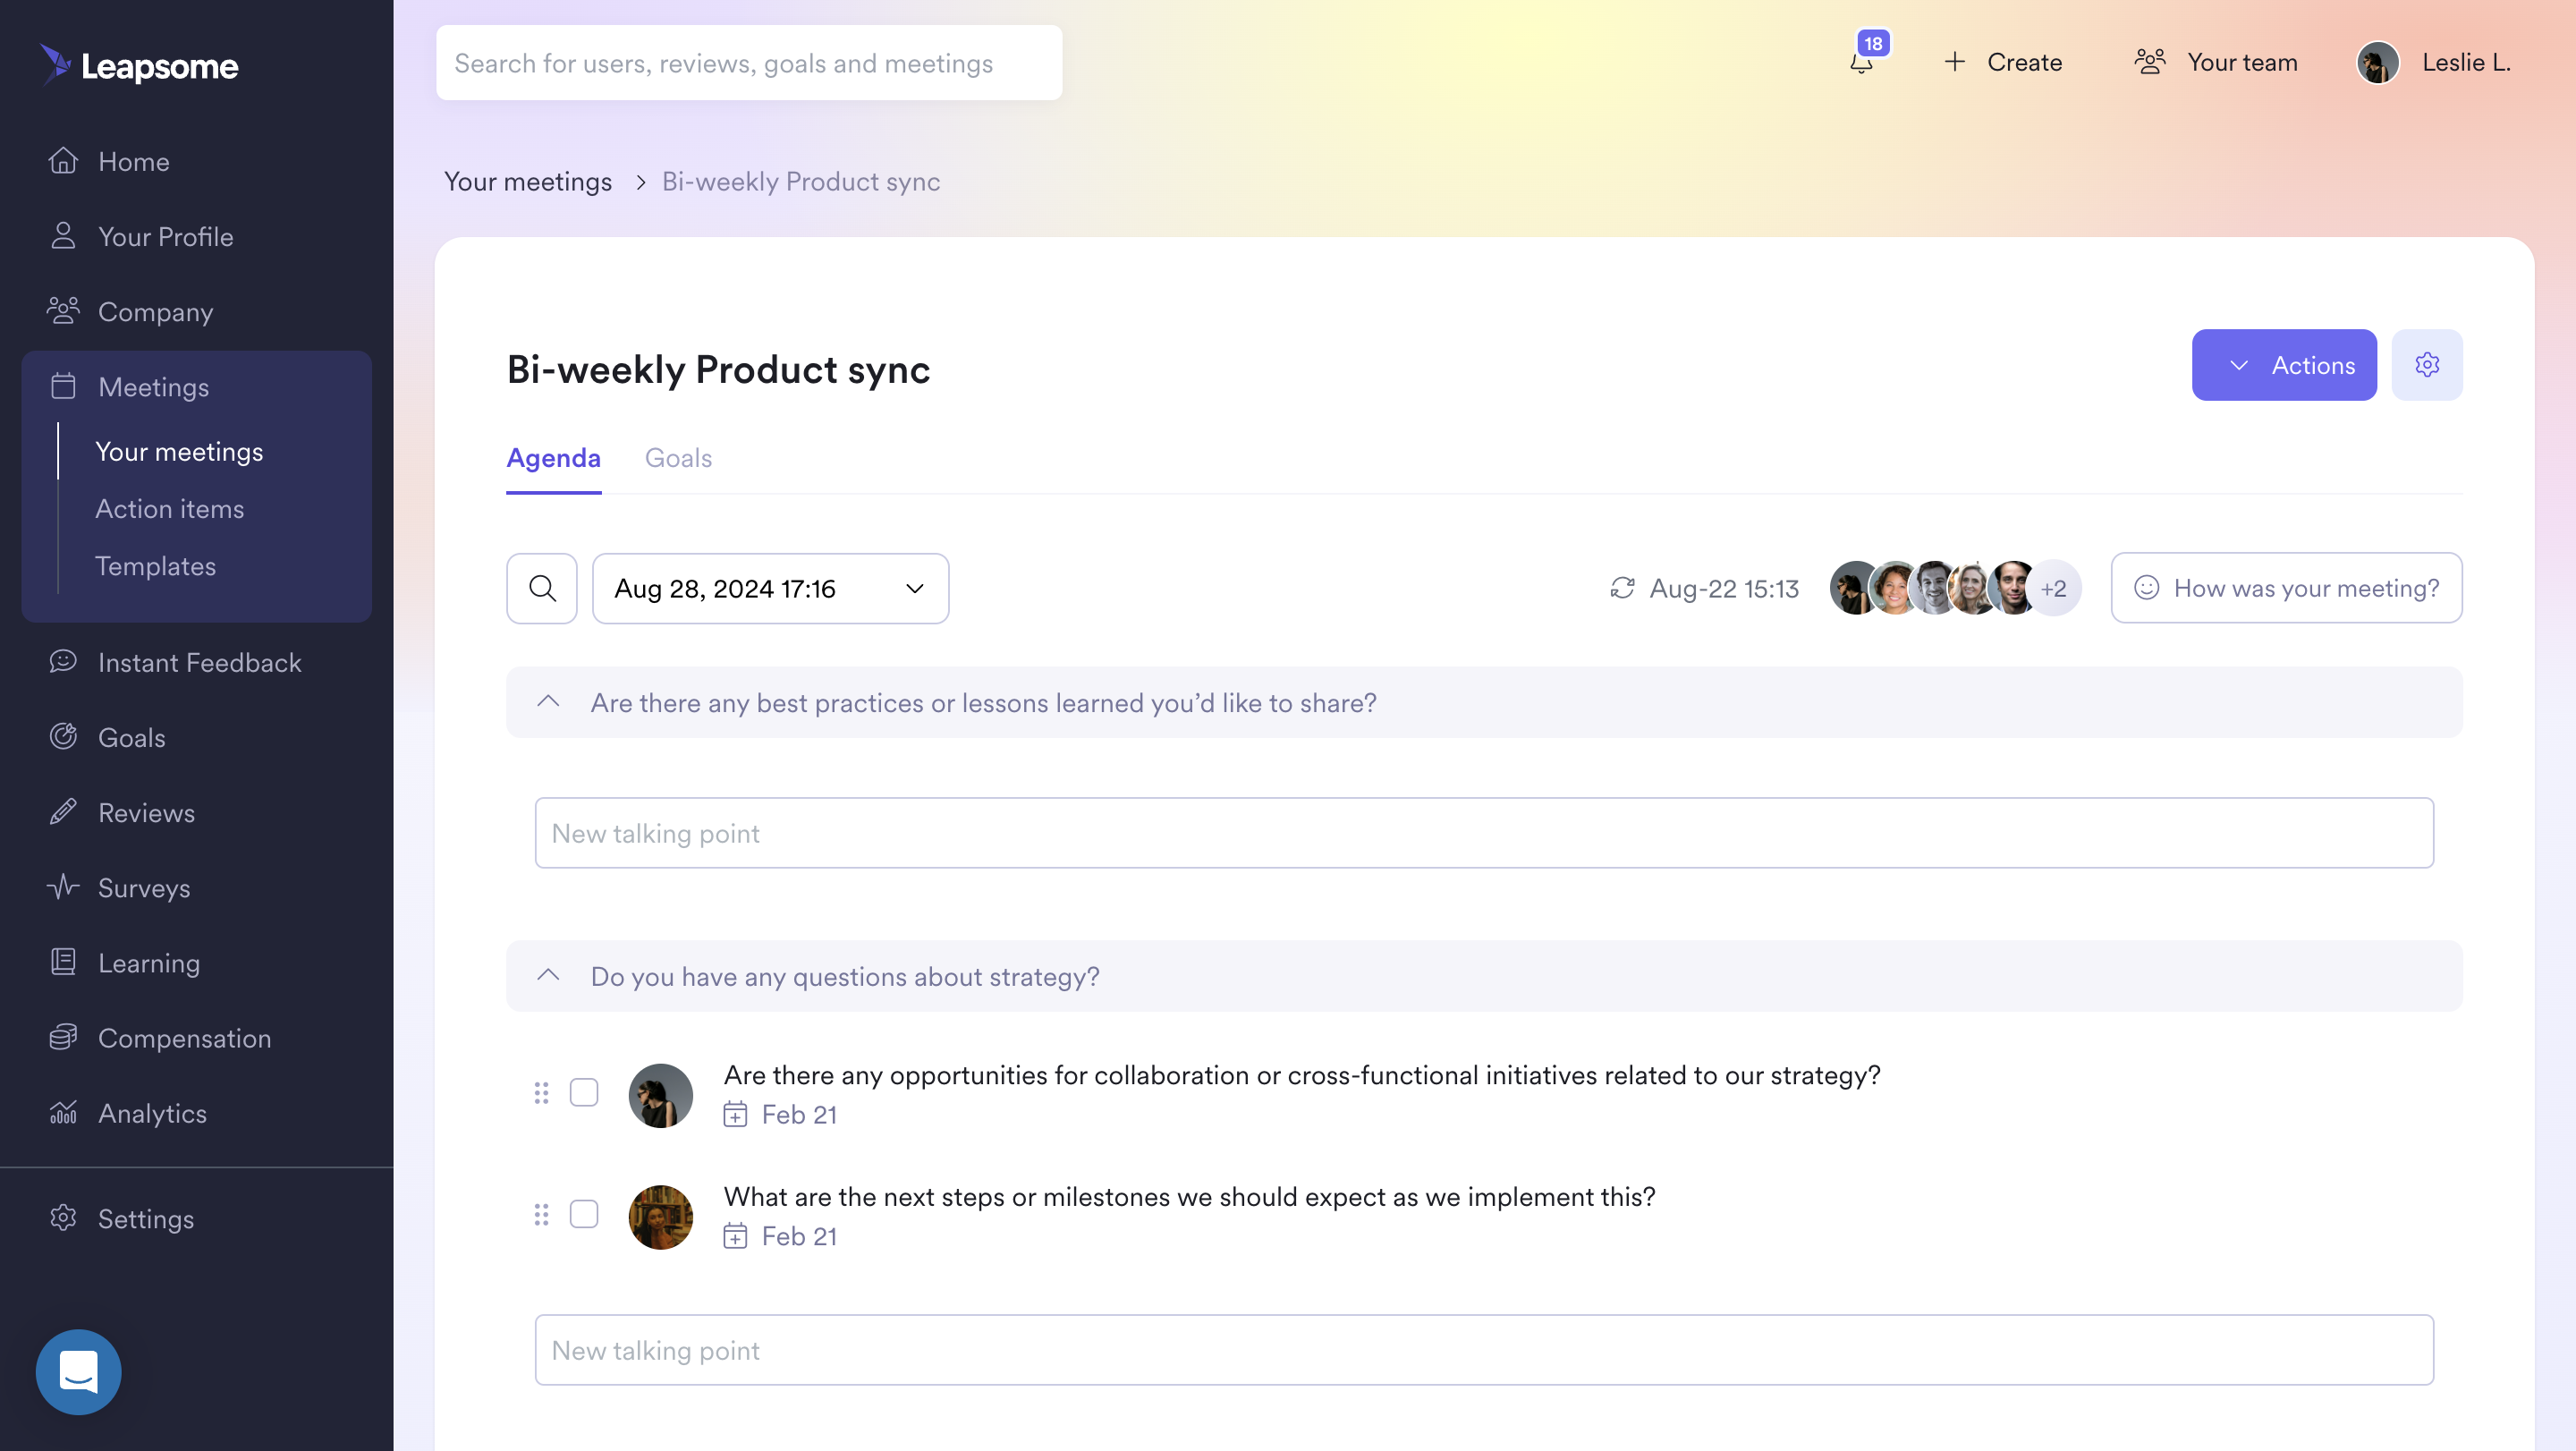Click the Surveys pulse icon
Image resolution: width=2576 pixels, height=1451 pixels.
pos(63,887)
